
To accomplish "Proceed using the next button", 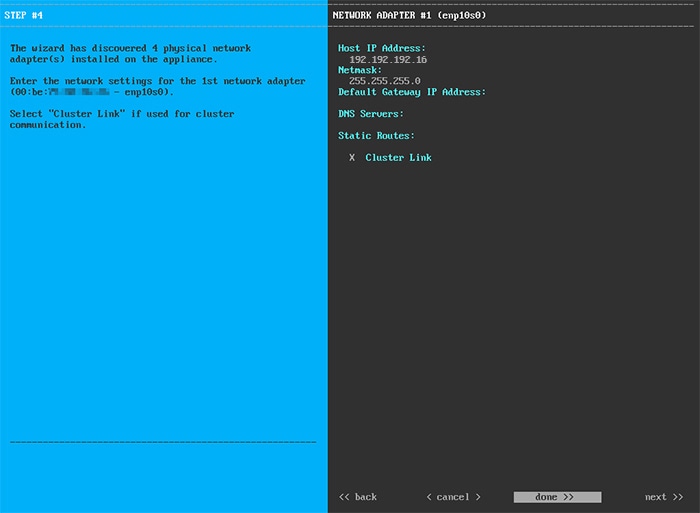I will pos(664,497).
